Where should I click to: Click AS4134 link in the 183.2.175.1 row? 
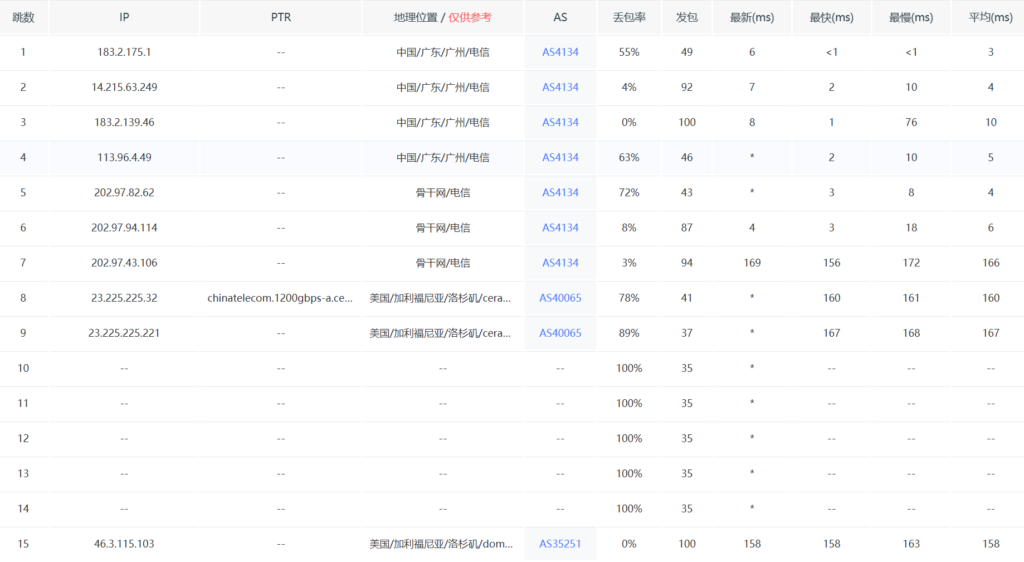pos(560,52)
